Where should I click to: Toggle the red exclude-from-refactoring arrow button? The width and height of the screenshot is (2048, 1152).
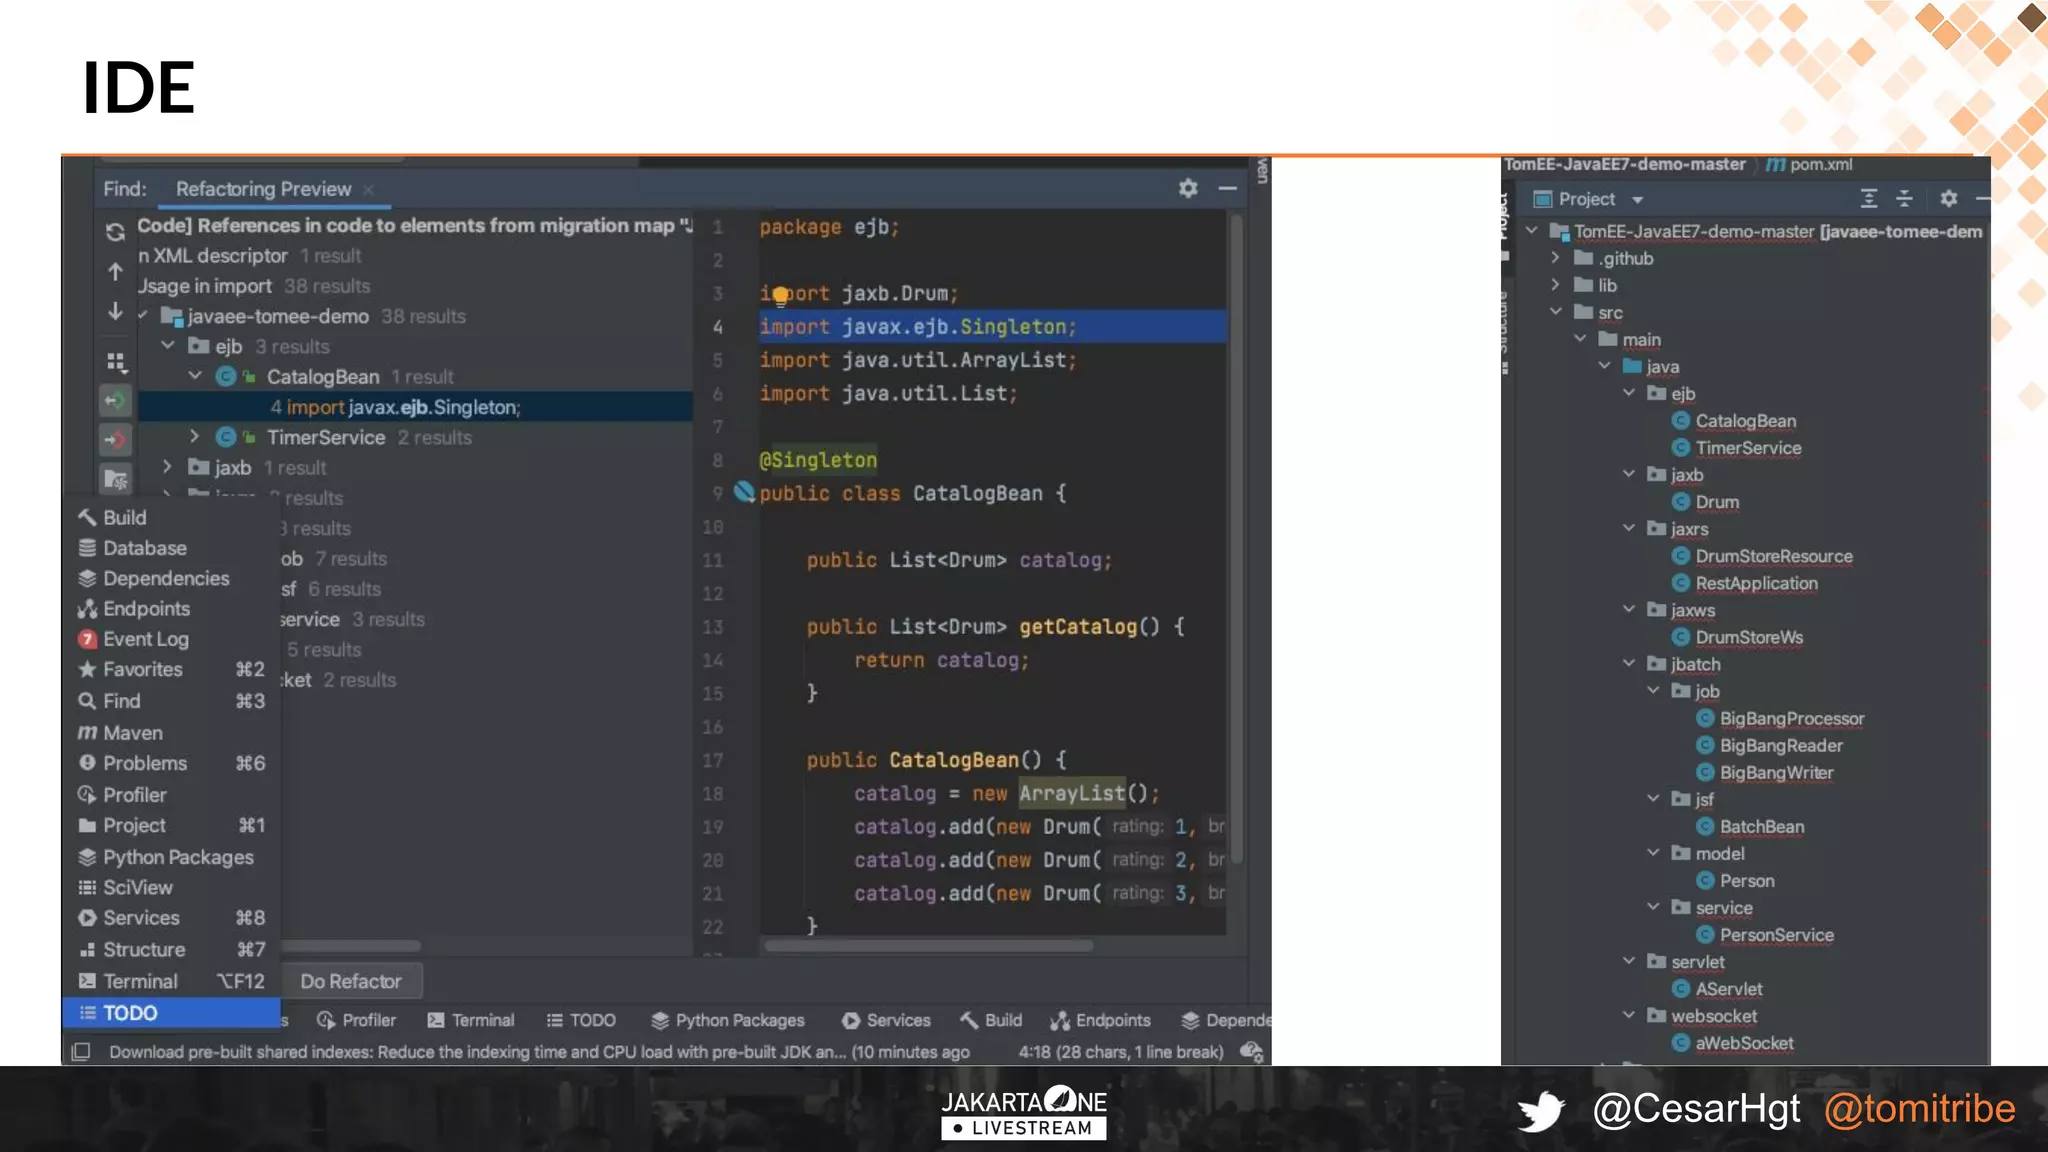coord(116,439)
